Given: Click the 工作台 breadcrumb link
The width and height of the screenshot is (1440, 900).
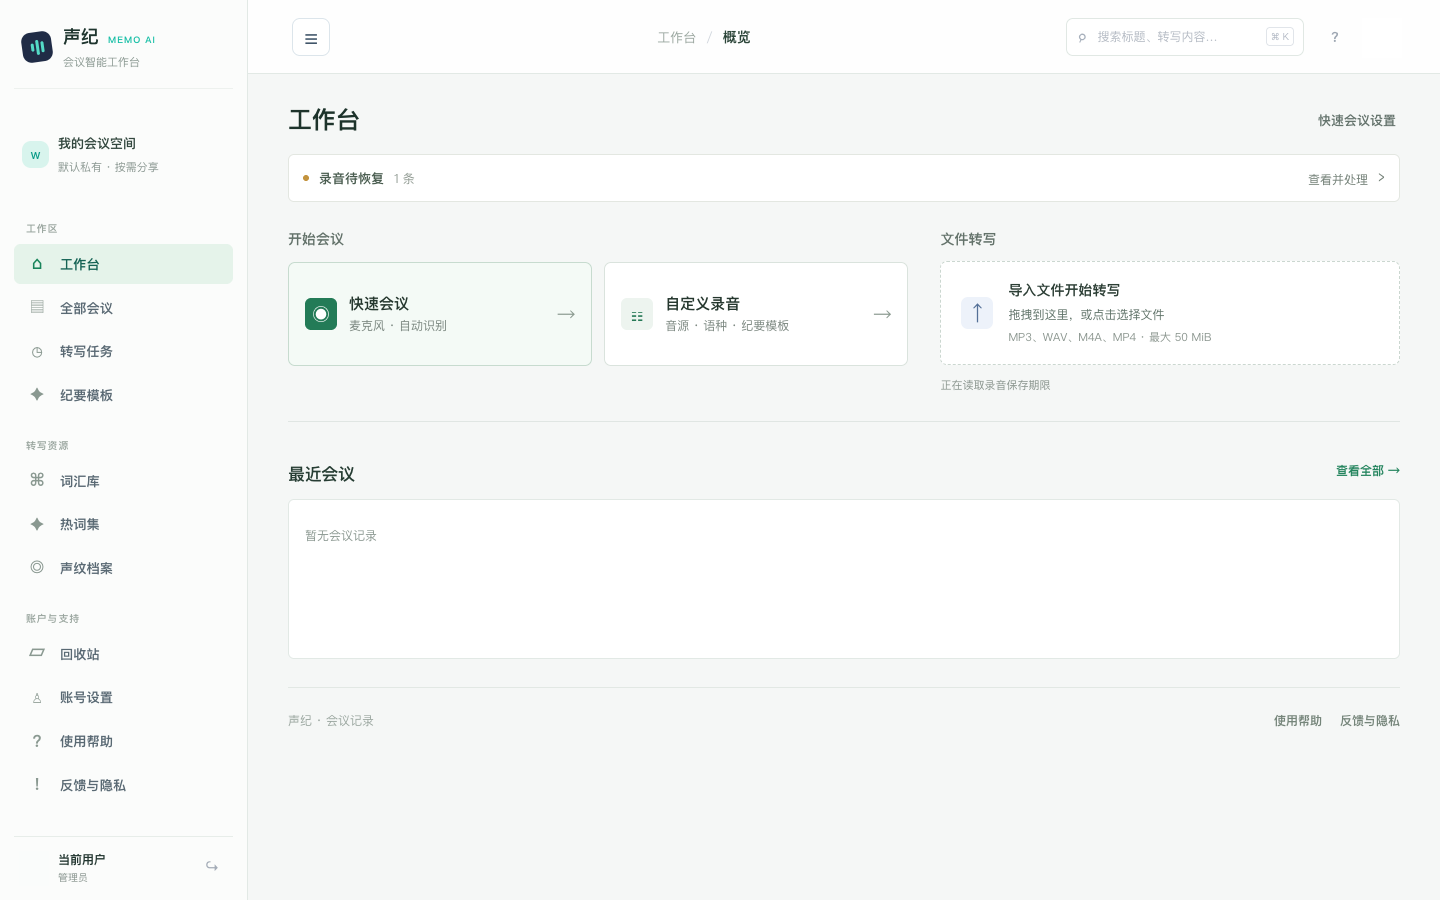Looking at the screenshot, I should point(676,37).
